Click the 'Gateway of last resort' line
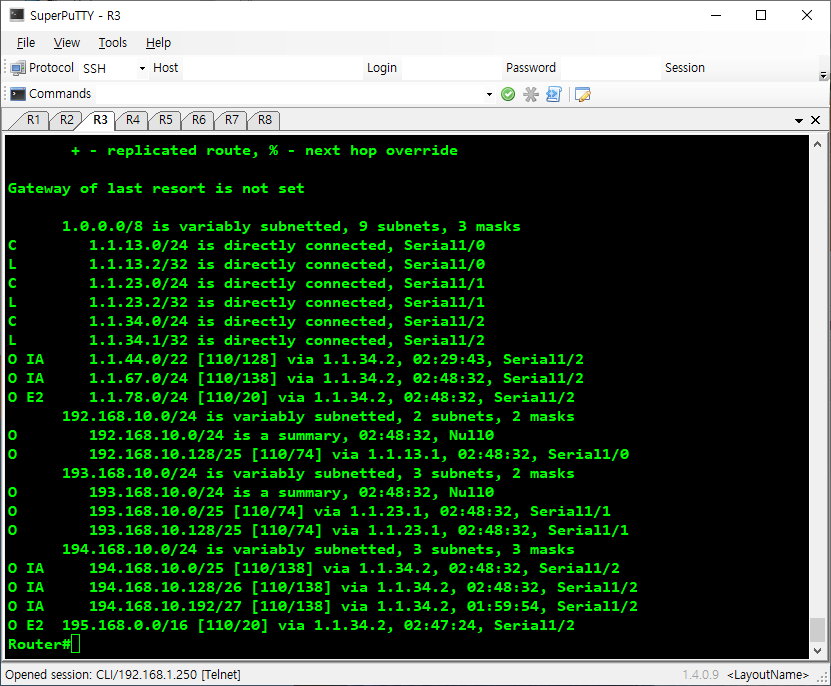Image resolution: width=831 pixels, height=686 pixels. click(156, 189)
